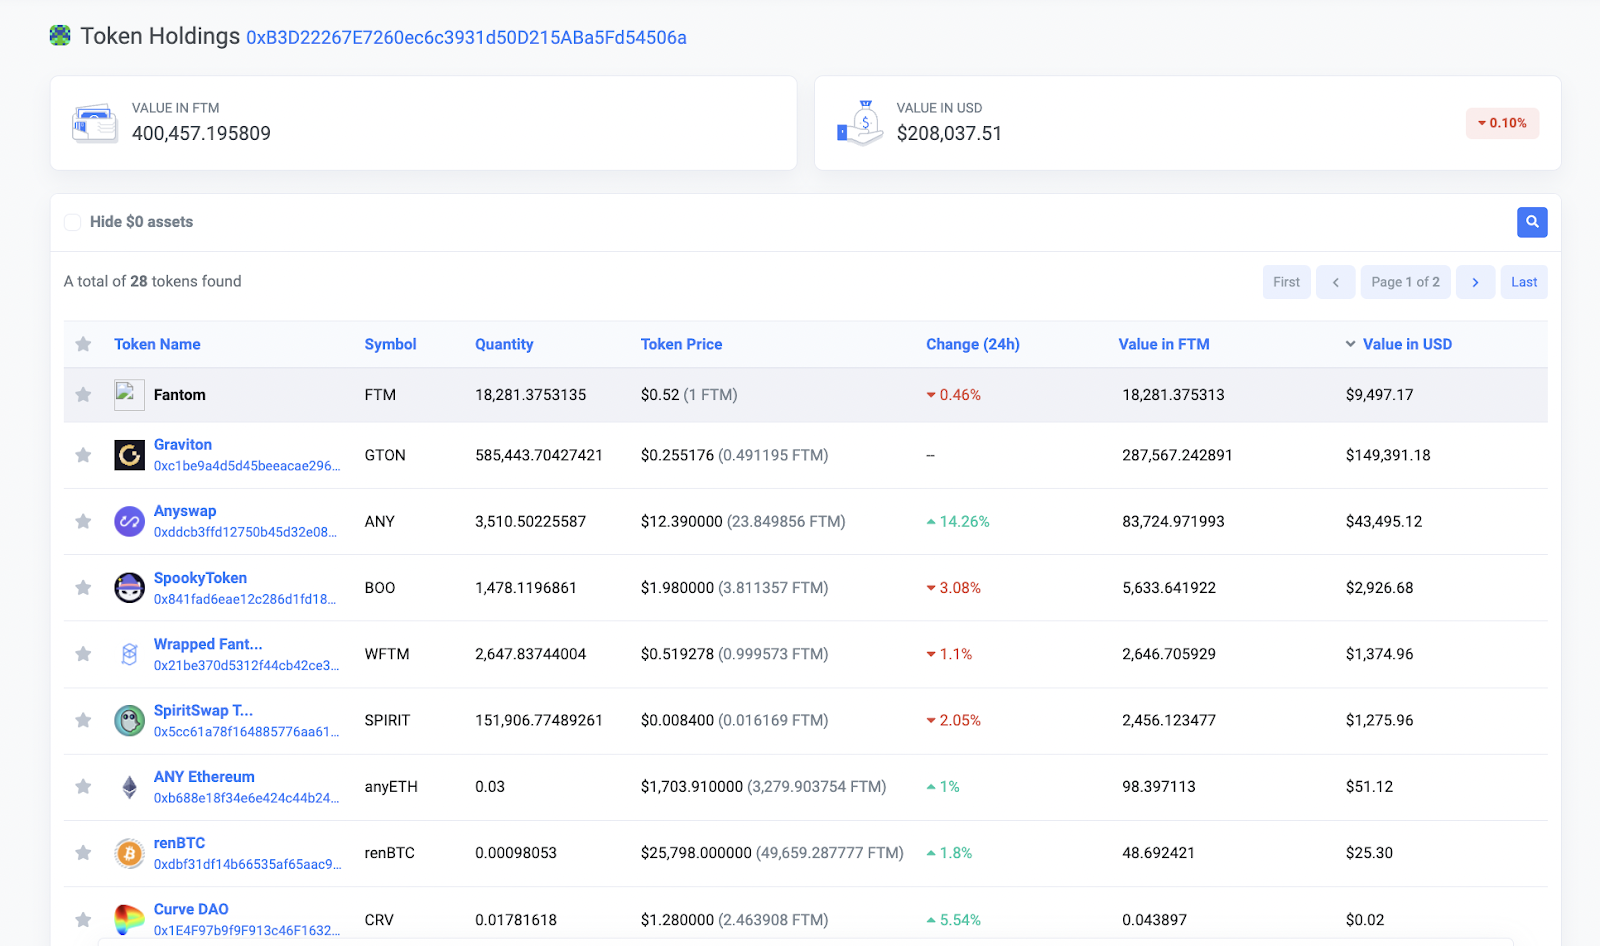This screenshot has width=1600, height=946.
Task: Open Anyswap contract address 0xddcb3ffd1275...
Action: (x=245, y=532)
